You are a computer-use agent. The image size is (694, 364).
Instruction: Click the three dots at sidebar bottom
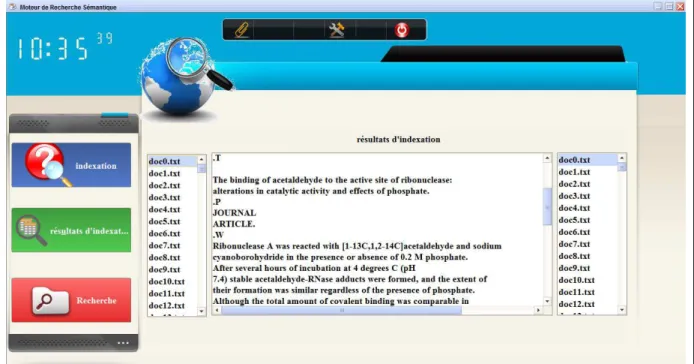(123, 343)
